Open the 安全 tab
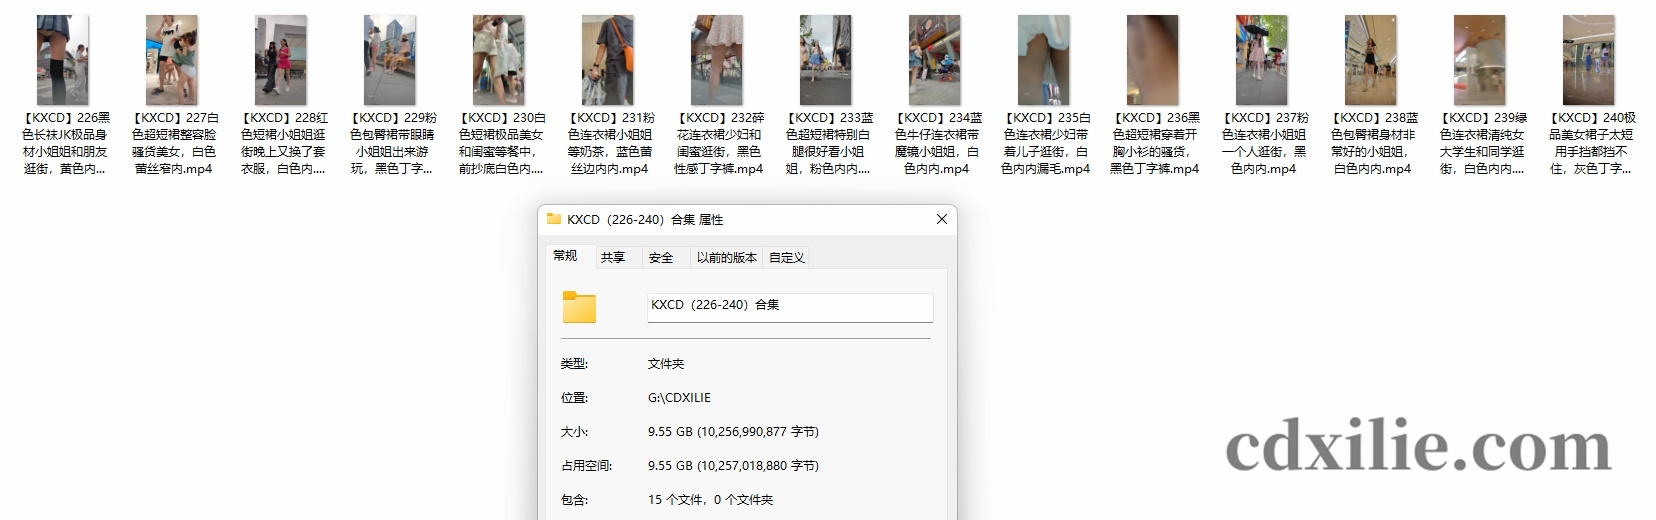The image size is (1656, 520). [661, 257]
